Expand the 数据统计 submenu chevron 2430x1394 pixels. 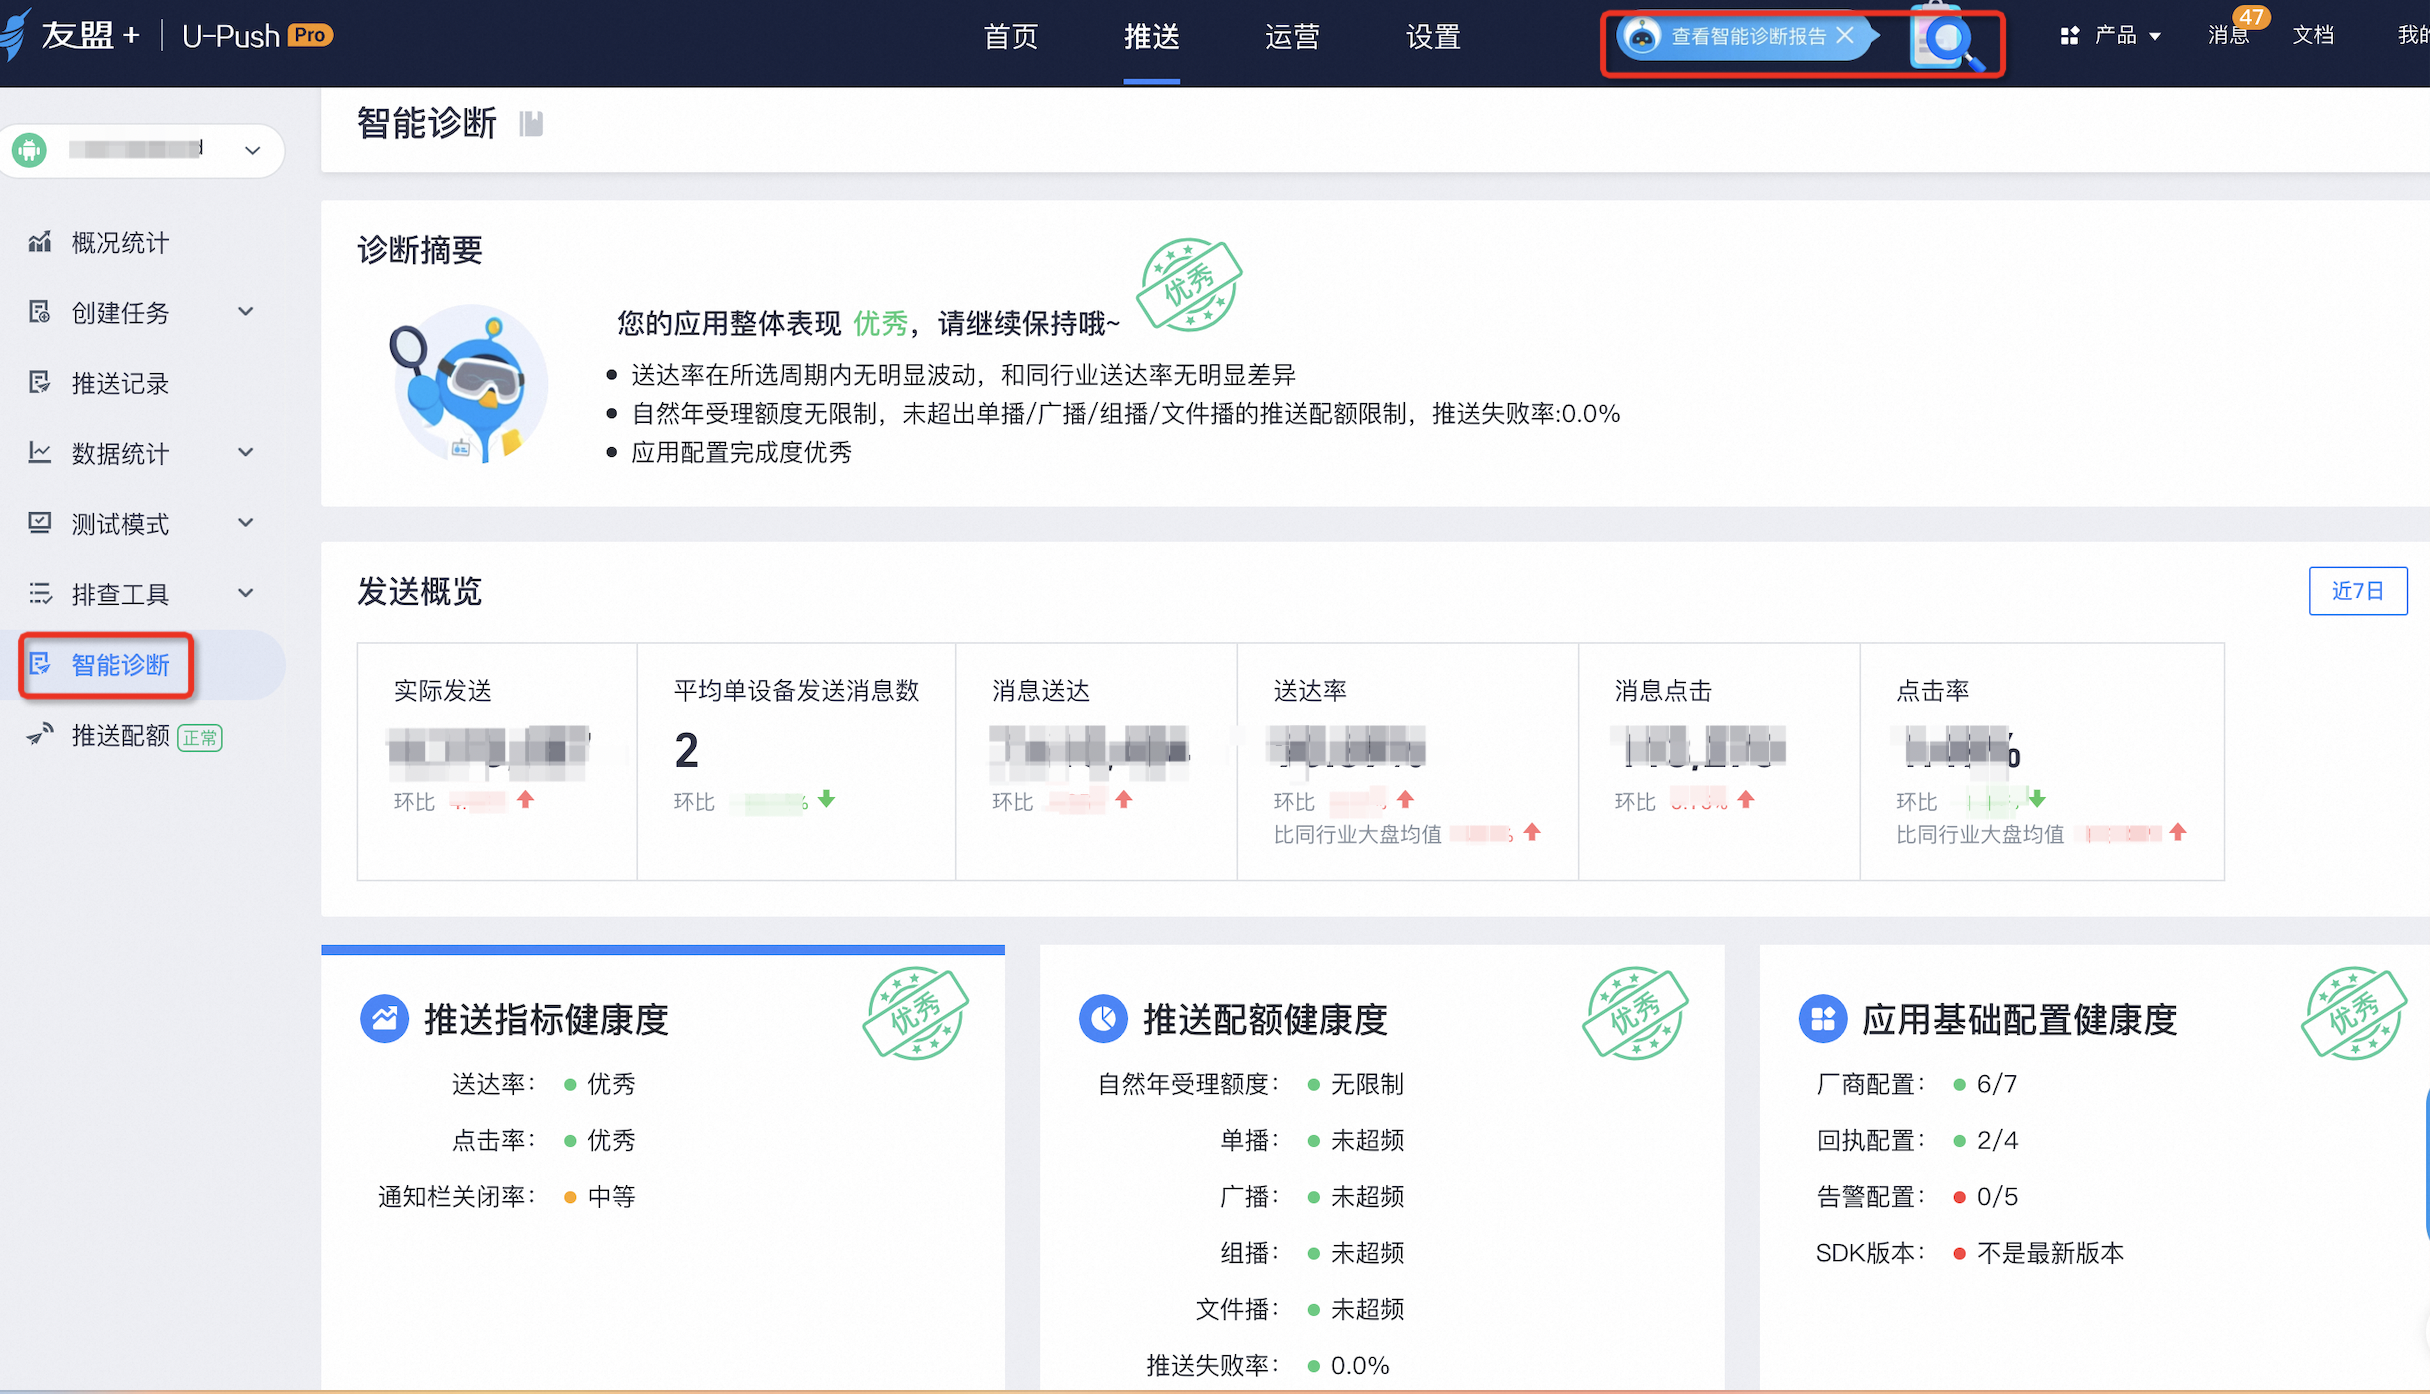246,452
